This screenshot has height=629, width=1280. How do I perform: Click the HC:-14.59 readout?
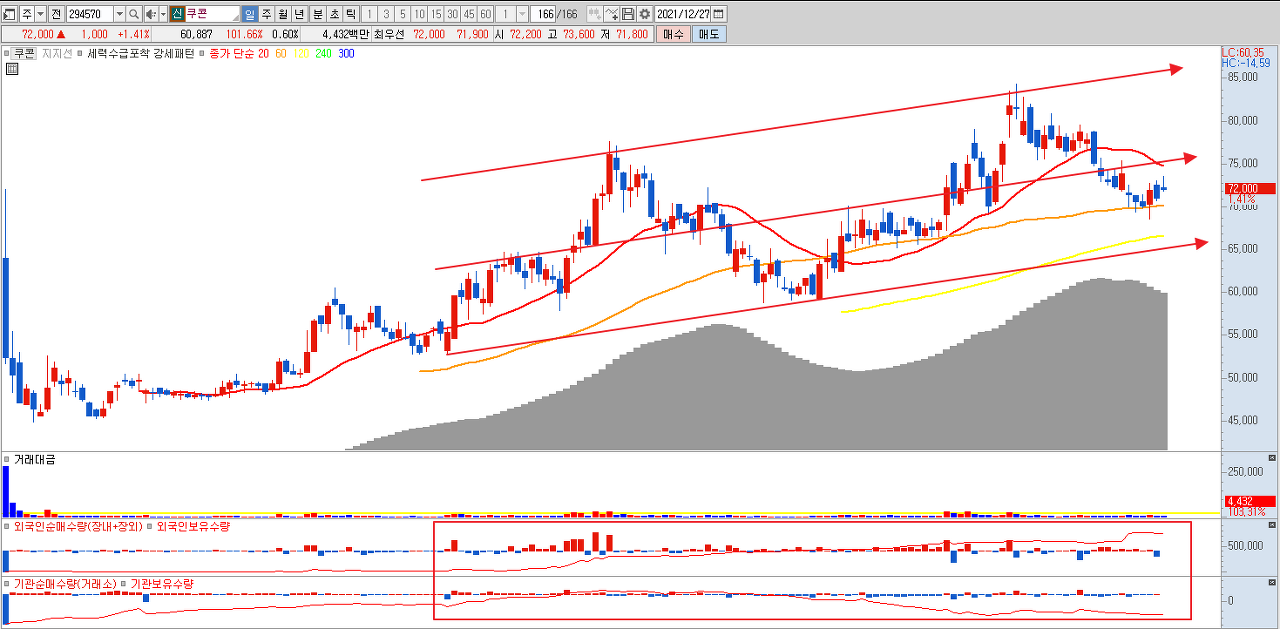click(1246, 63)
